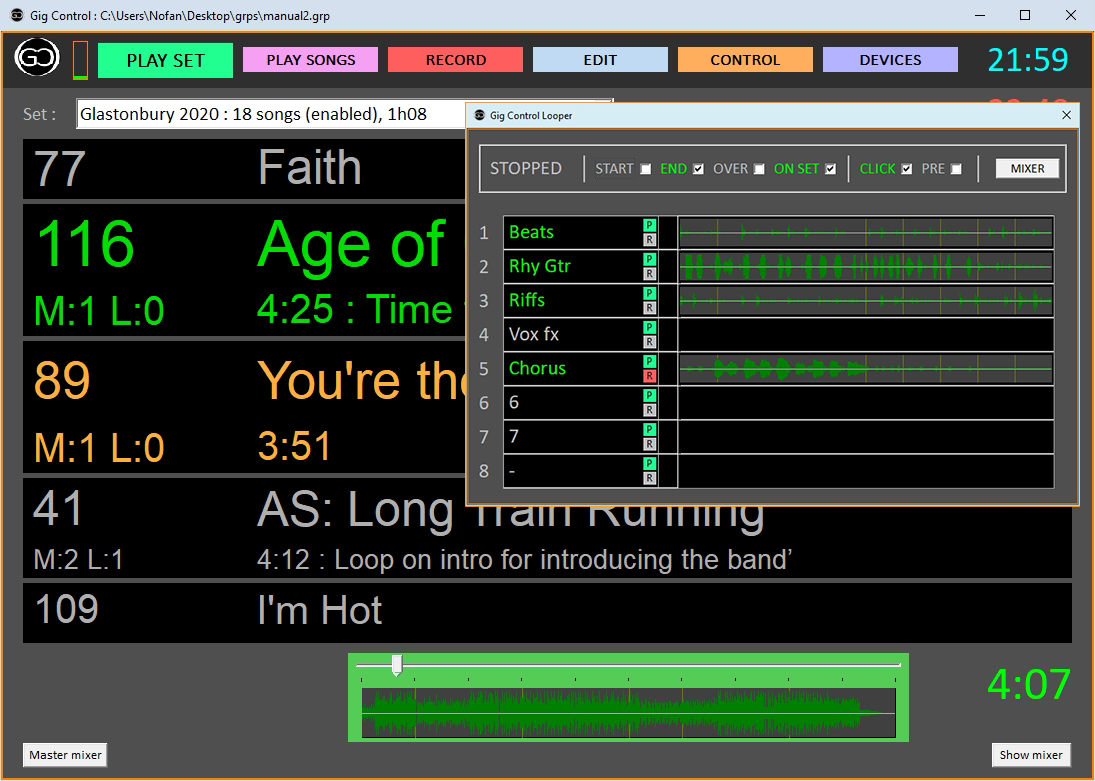Click the Riffs track waveform
The image size is (1095, 781).
(866, 300)
